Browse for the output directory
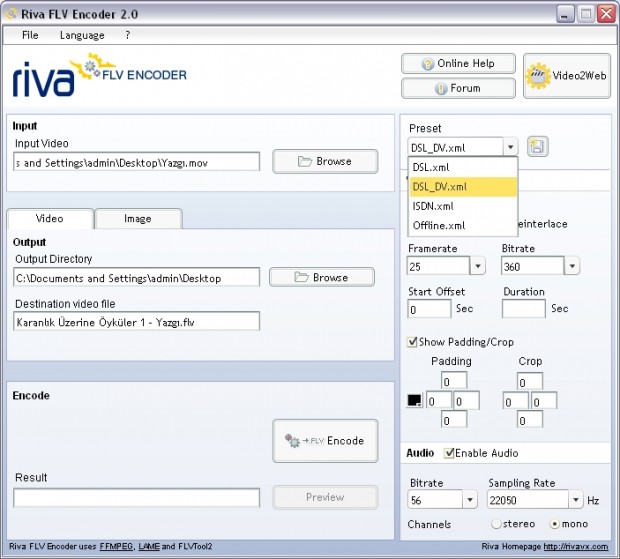620x559 pixels. (x=322, y=277)
